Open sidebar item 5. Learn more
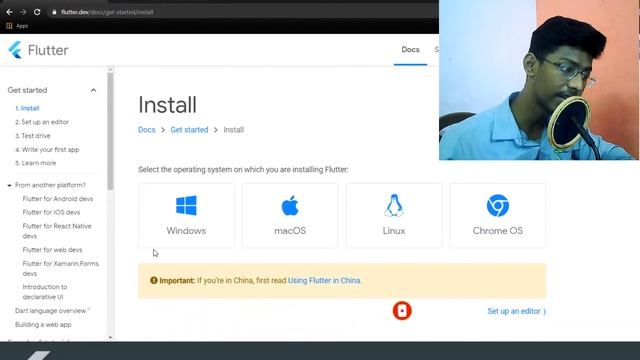Image resolution: width=640 pixels, height=360 pixels. tap(36, 163)
